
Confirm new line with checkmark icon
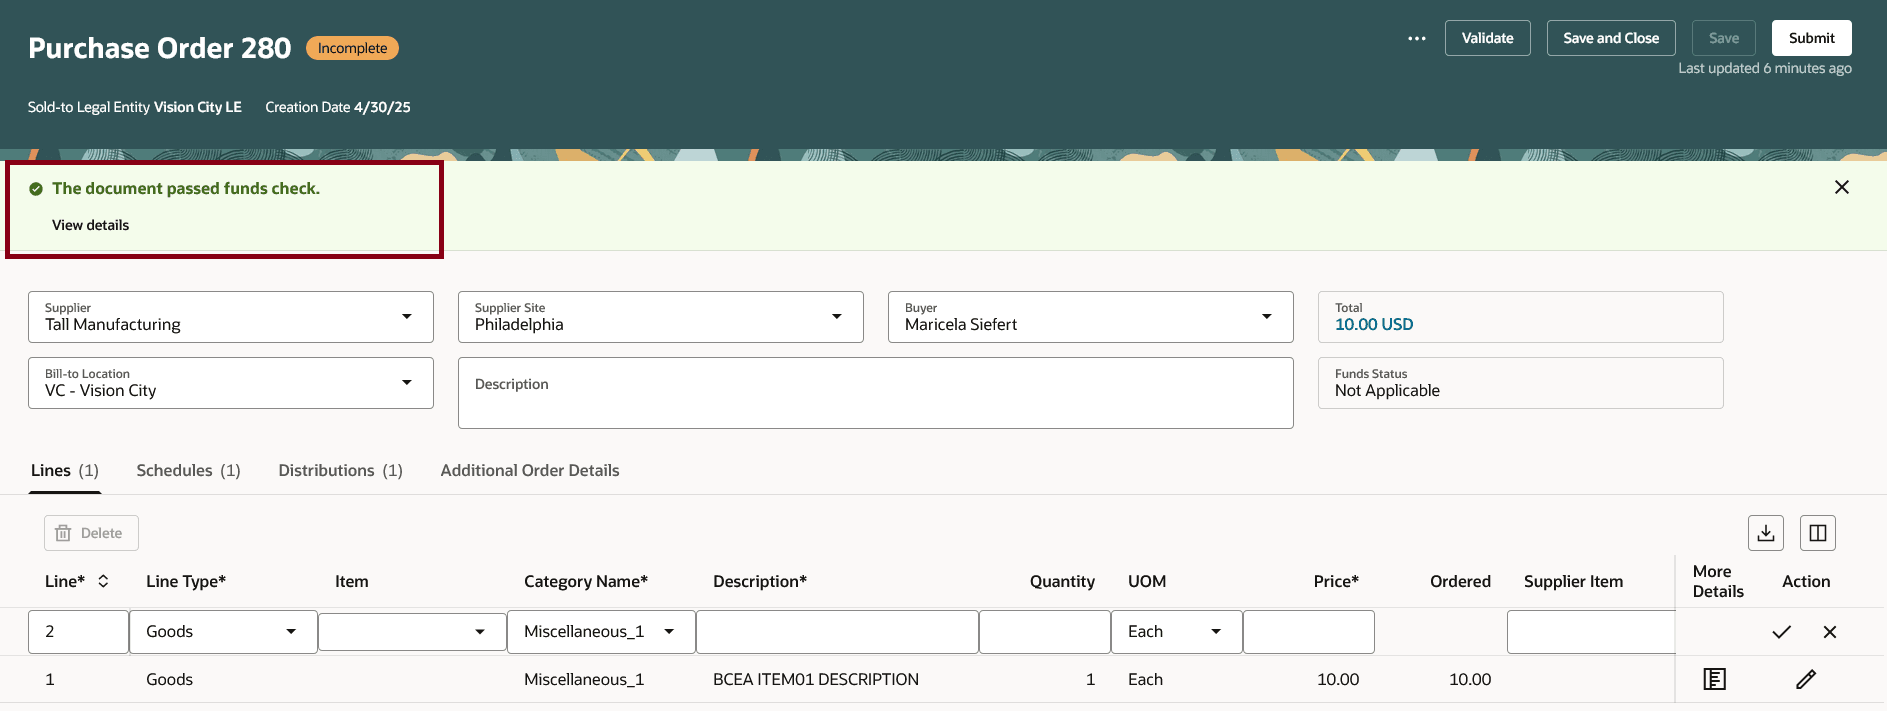point(1781,632)
